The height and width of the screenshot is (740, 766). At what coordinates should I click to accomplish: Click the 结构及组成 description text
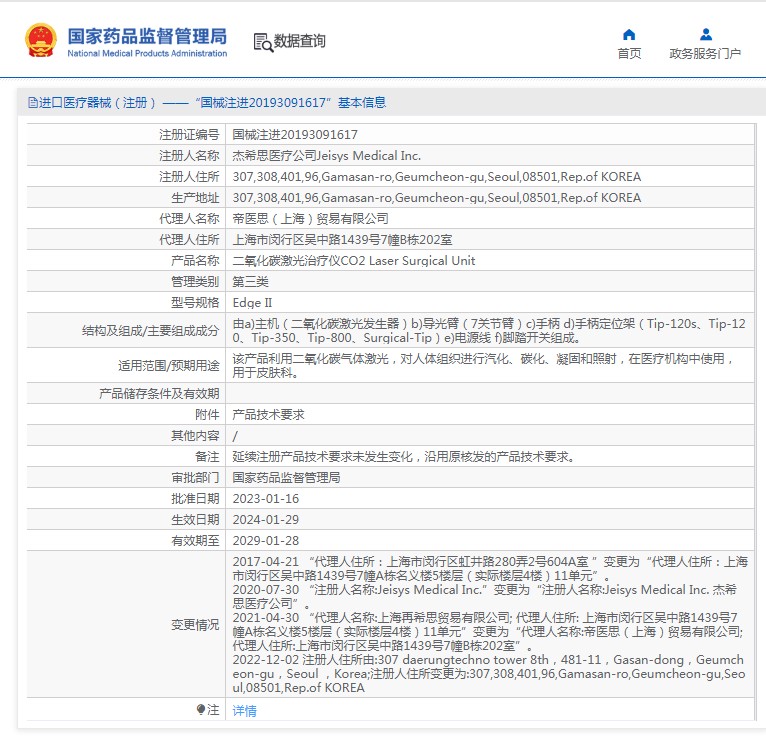(489, 331)
